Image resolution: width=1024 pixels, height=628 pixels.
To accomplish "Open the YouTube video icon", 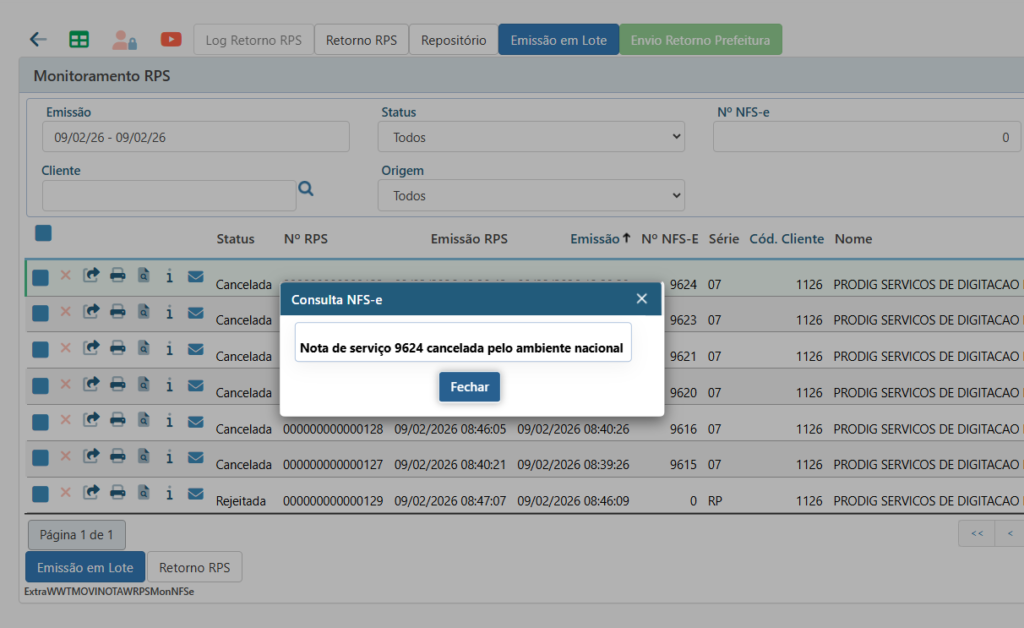I will 171,40.
